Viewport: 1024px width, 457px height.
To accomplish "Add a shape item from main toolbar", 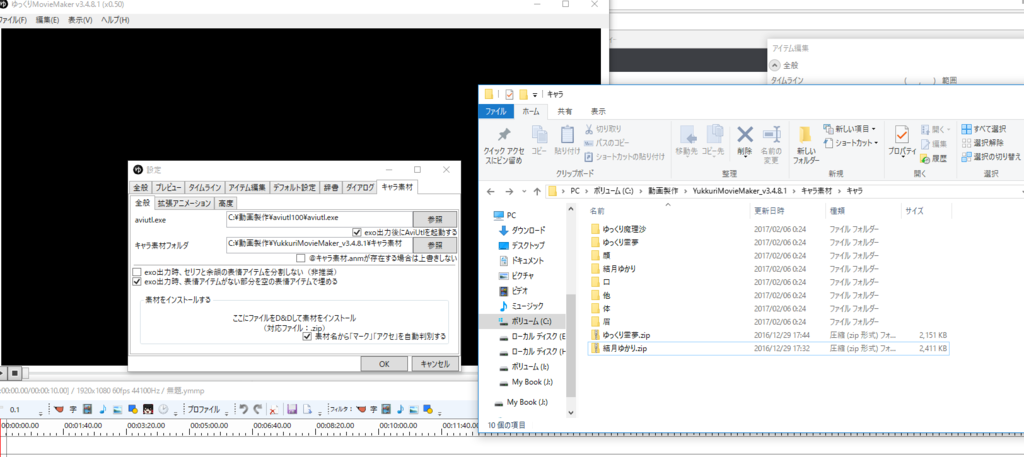I will (x=133, y=409).
